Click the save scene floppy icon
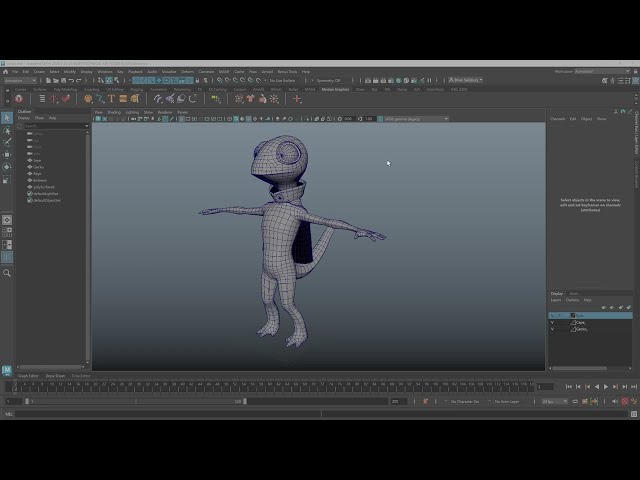The height and width of the screenshot is (480, 640). click(x=63, y=80)
